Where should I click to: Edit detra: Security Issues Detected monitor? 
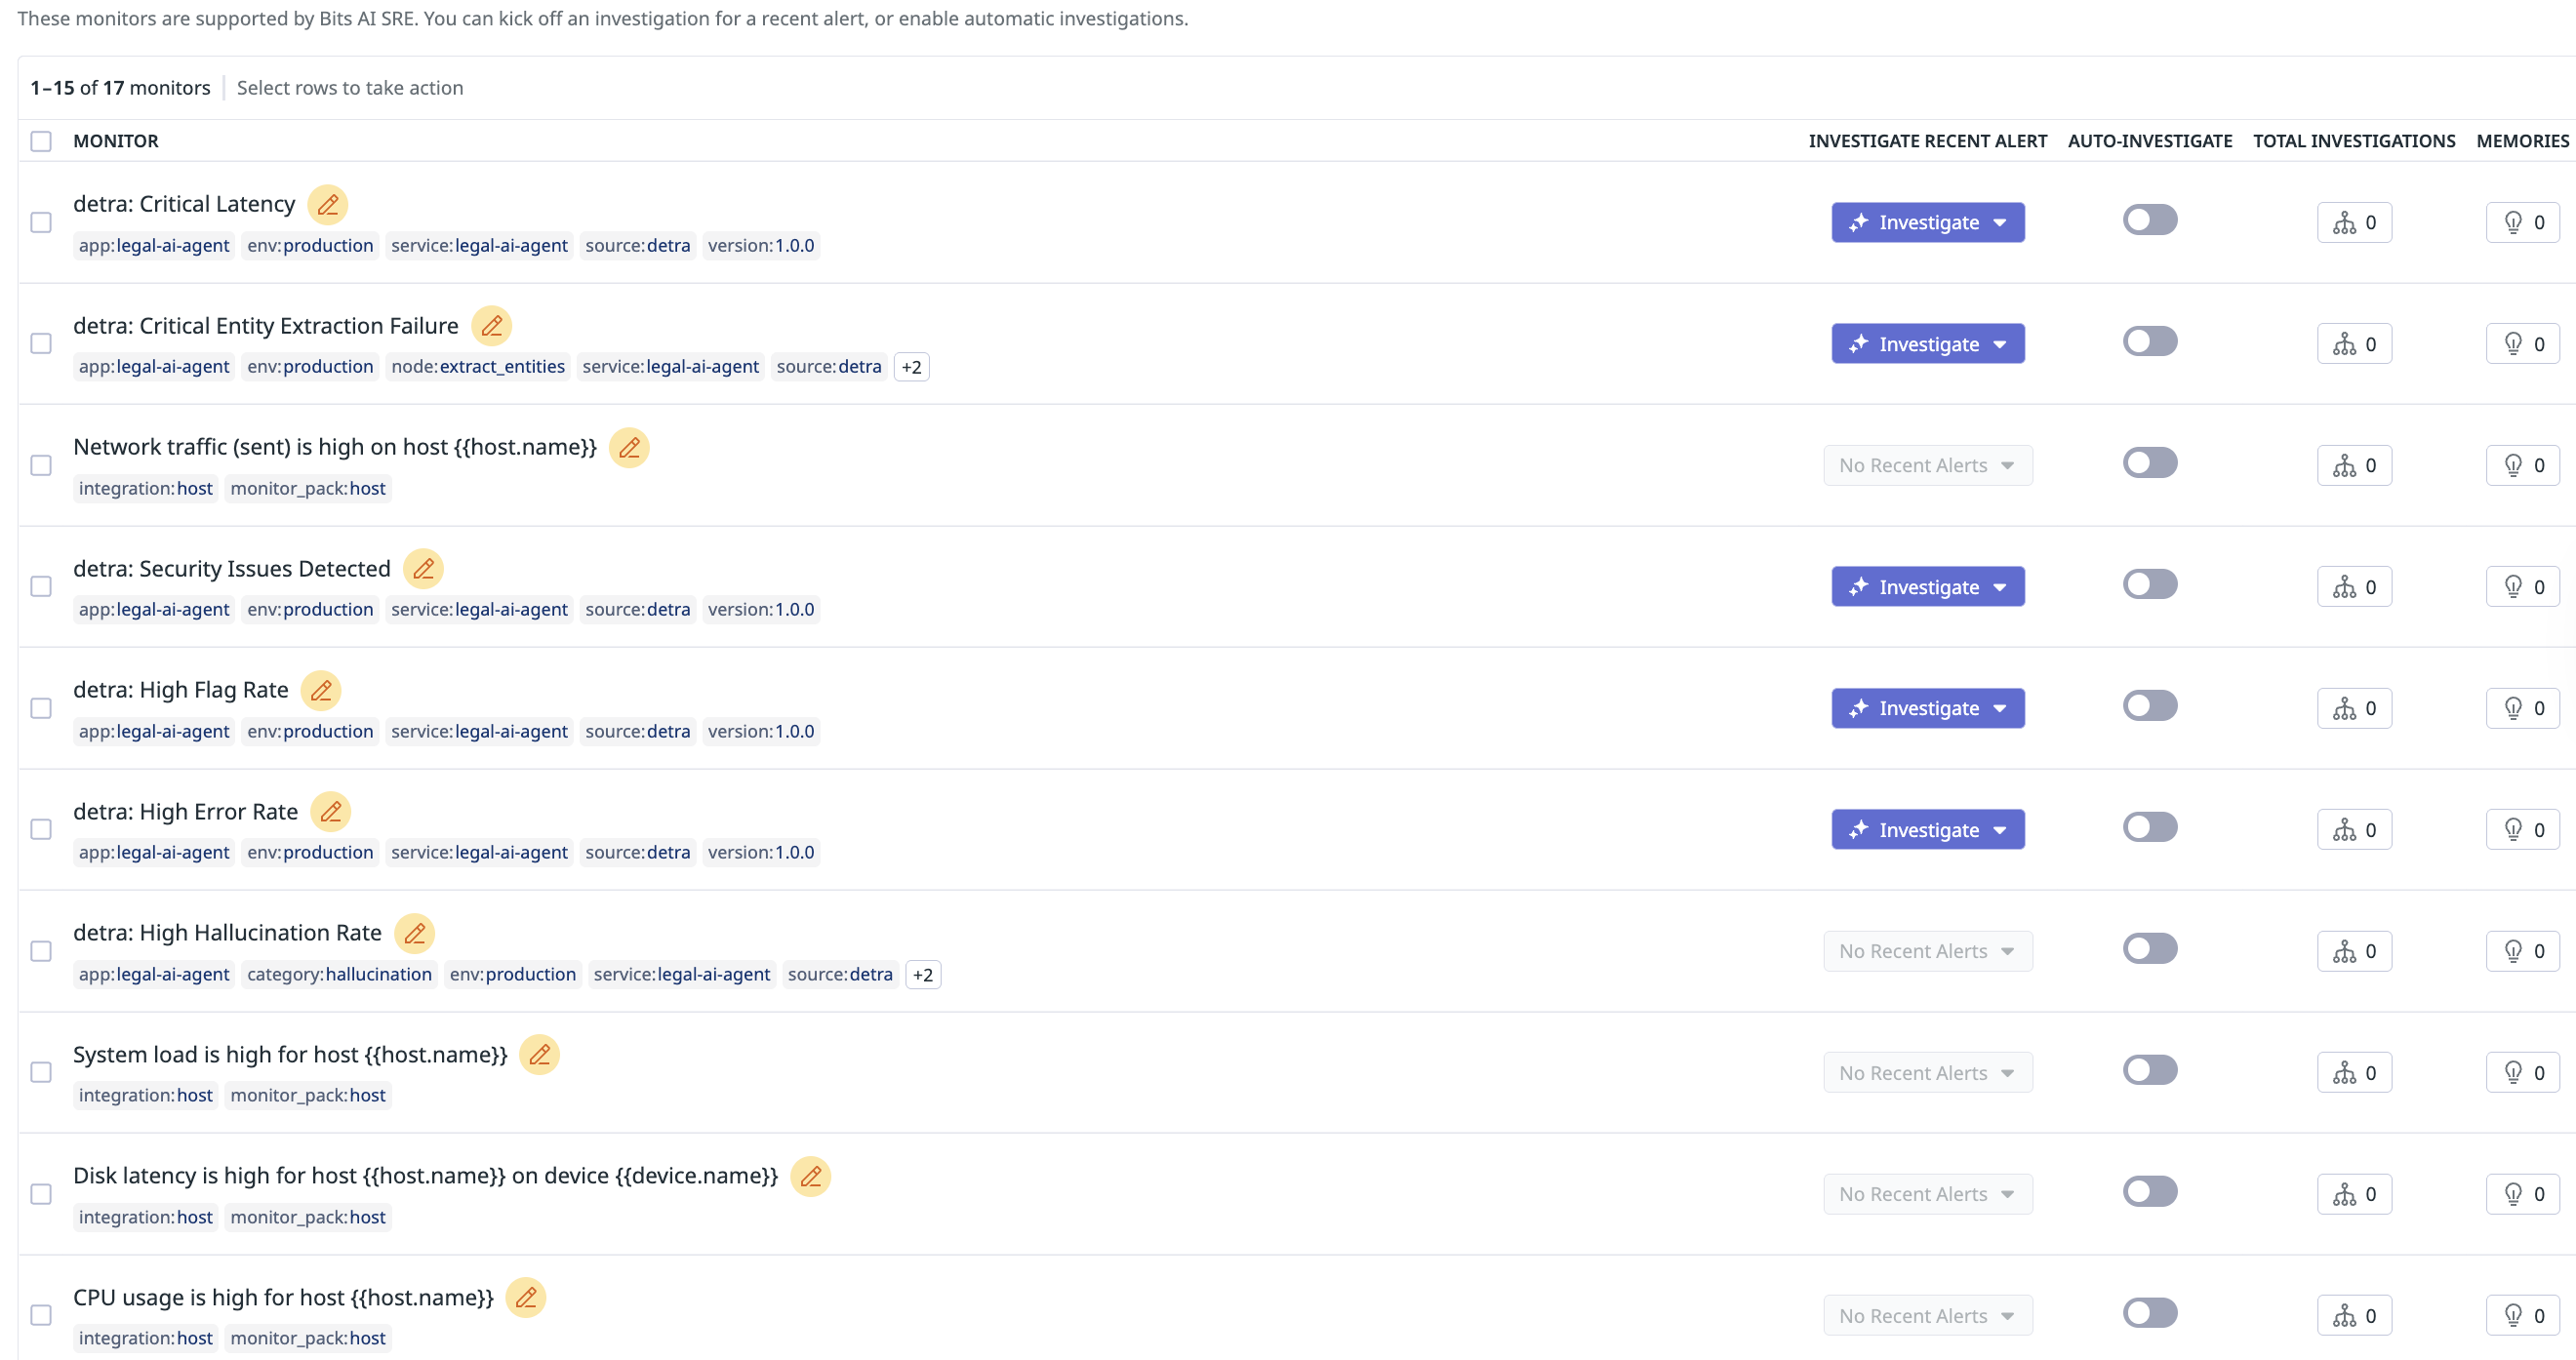[x=423, y=568]
